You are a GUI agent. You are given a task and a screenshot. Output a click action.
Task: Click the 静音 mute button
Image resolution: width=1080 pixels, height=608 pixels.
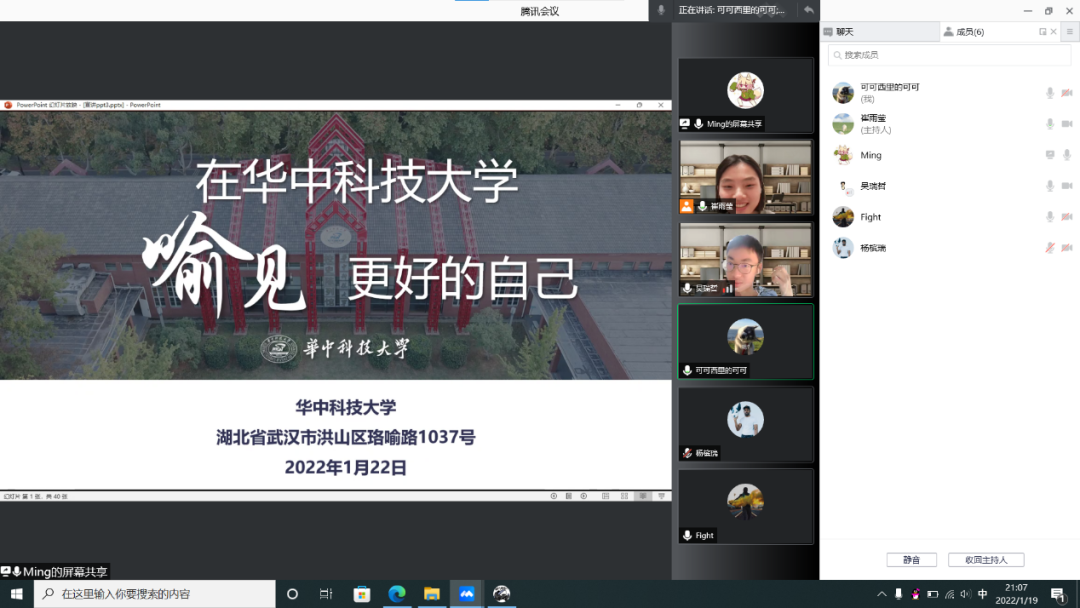[911, 560]
